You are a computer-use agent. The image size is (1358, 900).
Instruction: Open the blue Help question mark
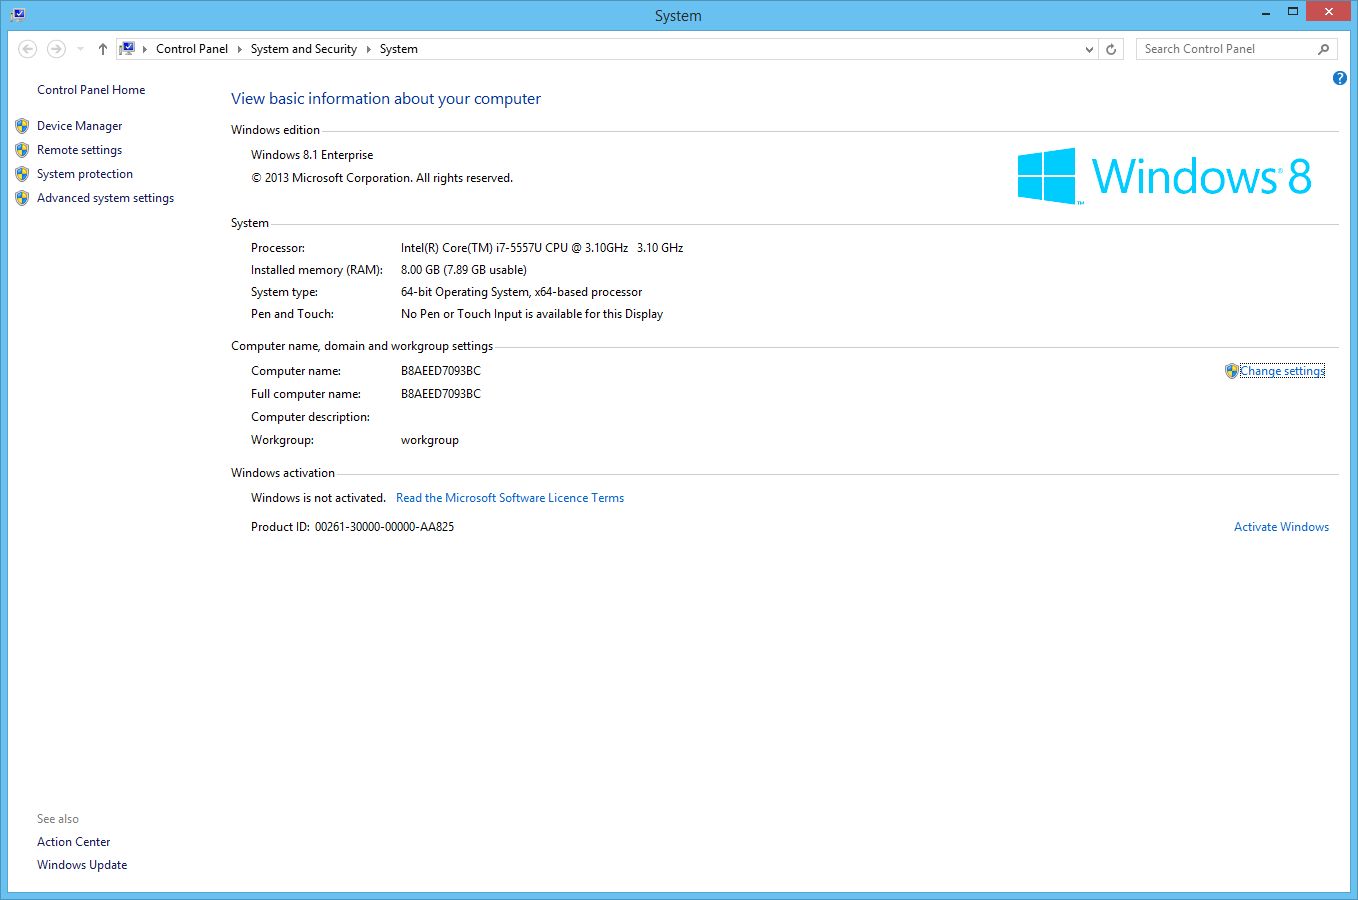coord(1340,78)
